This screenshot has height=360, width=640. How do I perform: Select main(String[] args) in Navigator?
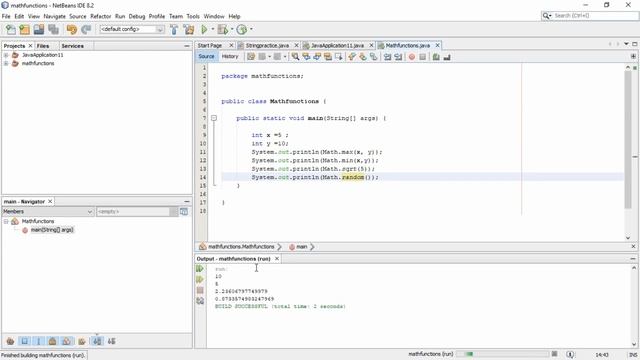click(x=52, y=230)
